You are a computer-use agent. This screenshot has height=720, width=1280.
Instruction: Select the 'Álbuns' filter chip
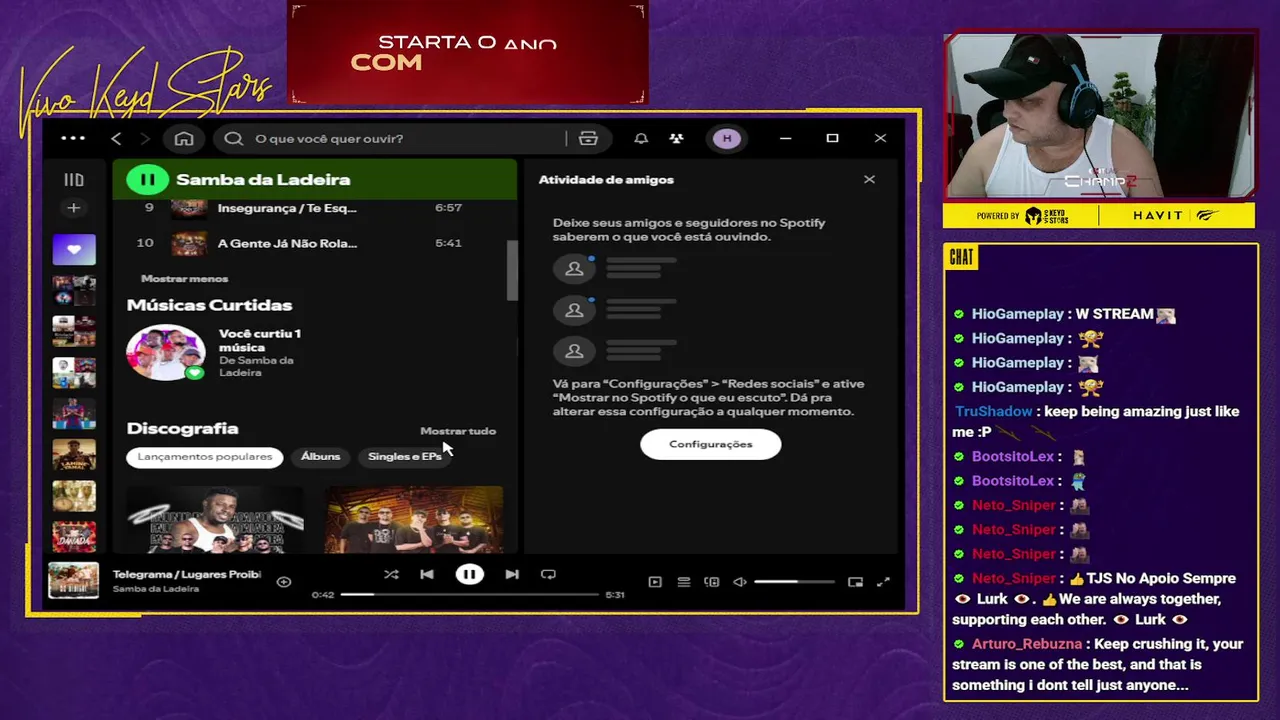[x=321, y=456]
